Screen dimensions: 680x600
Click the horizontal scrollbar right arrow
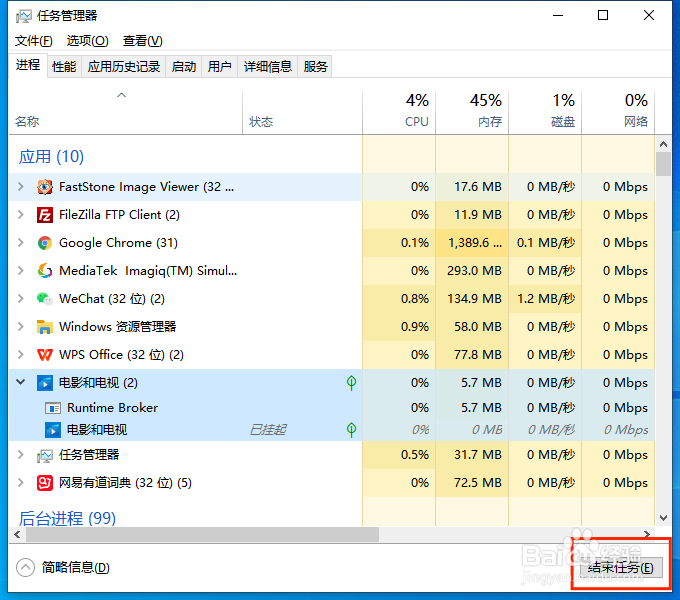coord(647,535)
